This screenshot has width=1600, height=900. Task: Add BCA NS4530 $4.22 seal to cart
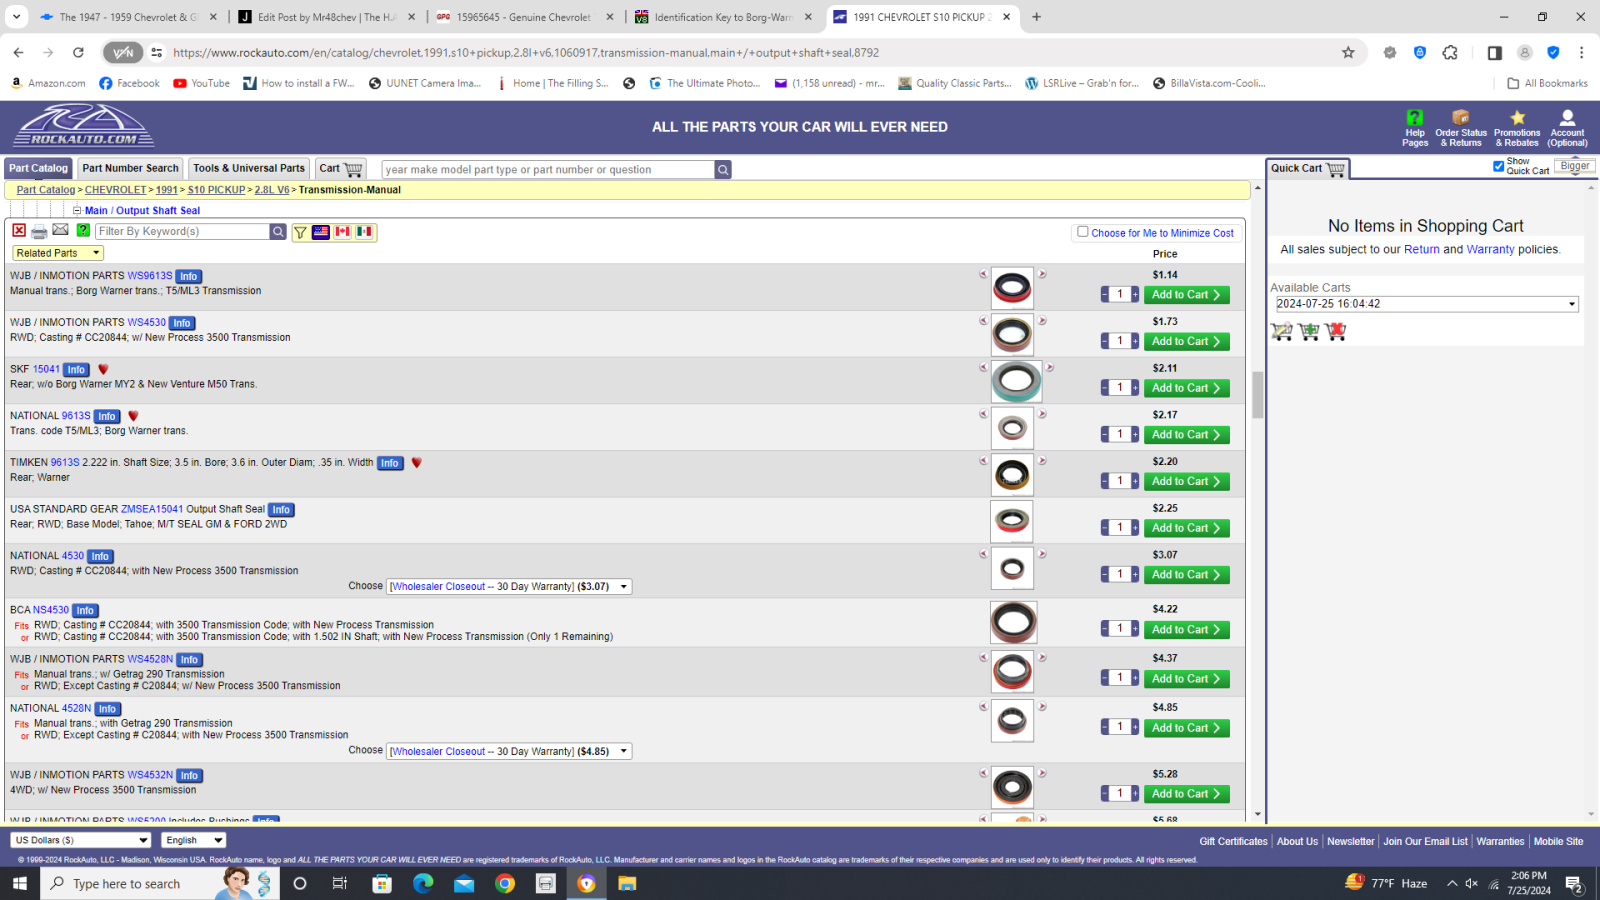1186,630
